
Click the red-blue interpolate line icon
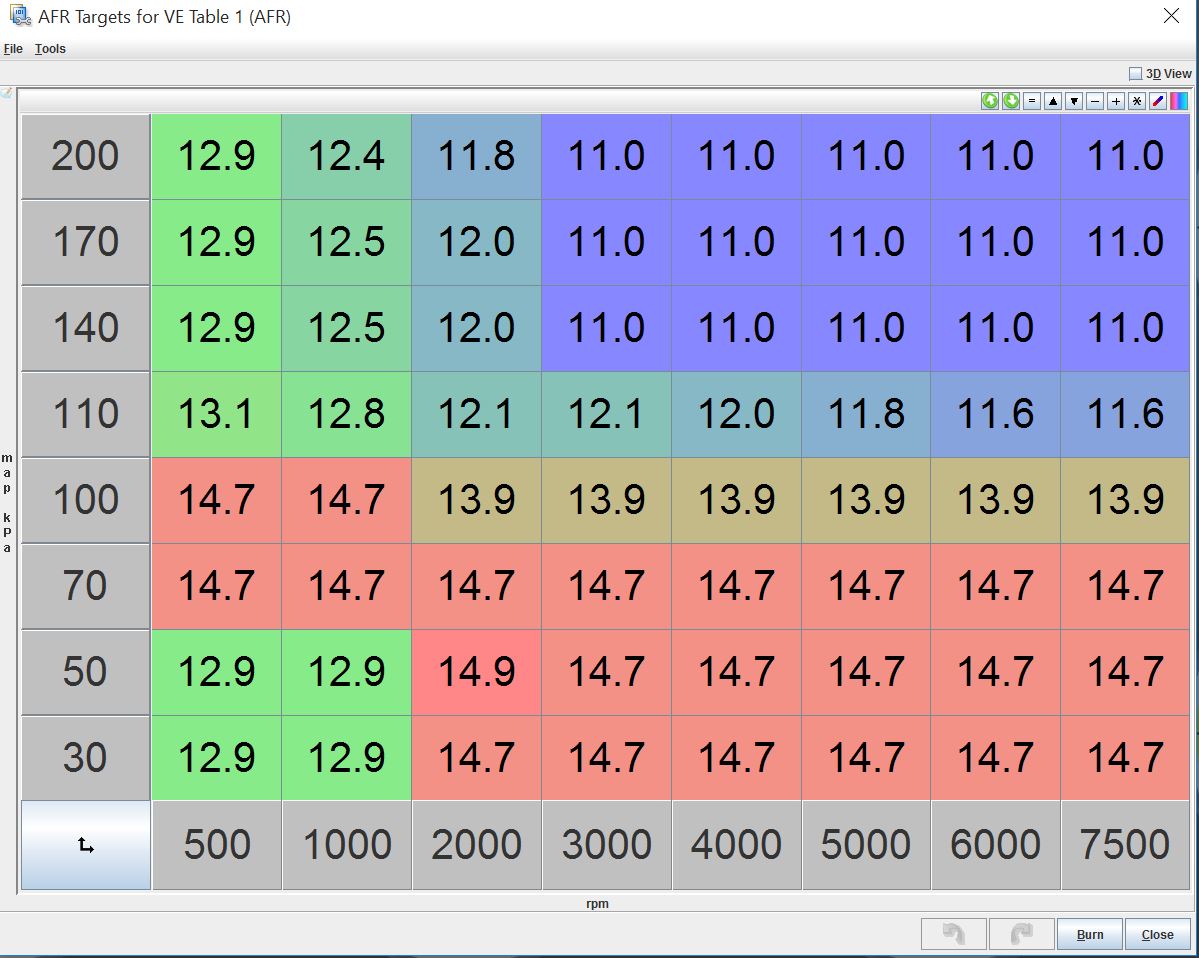1158,101
